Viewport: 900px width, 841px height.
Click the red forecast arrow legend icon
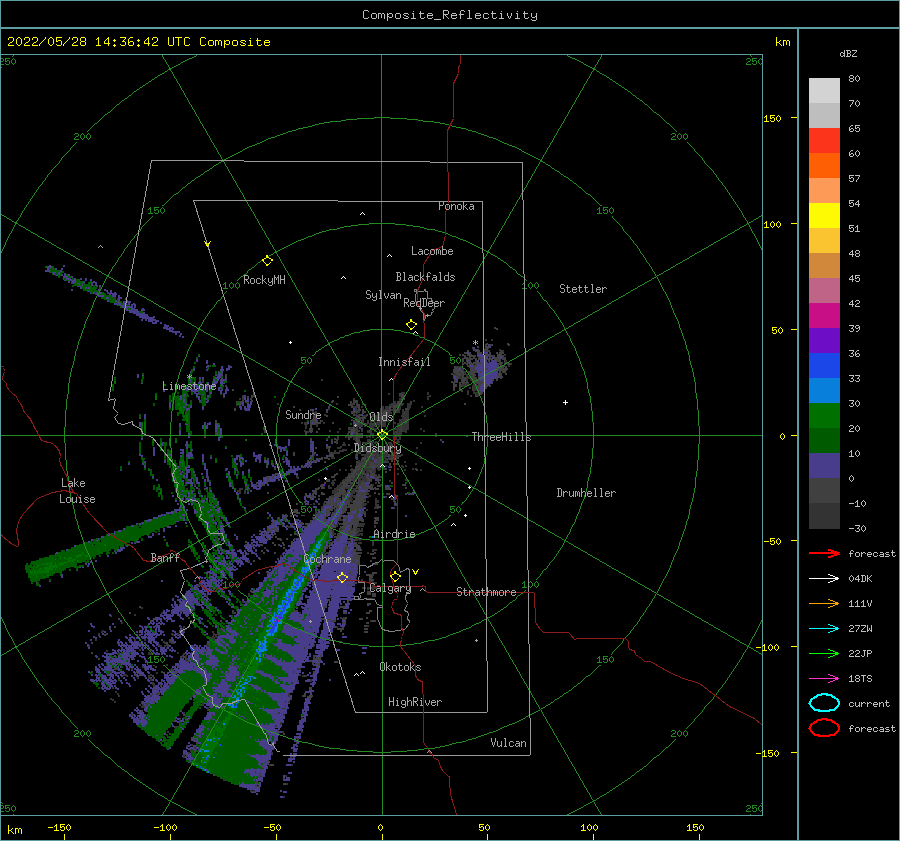coord(824,553)
